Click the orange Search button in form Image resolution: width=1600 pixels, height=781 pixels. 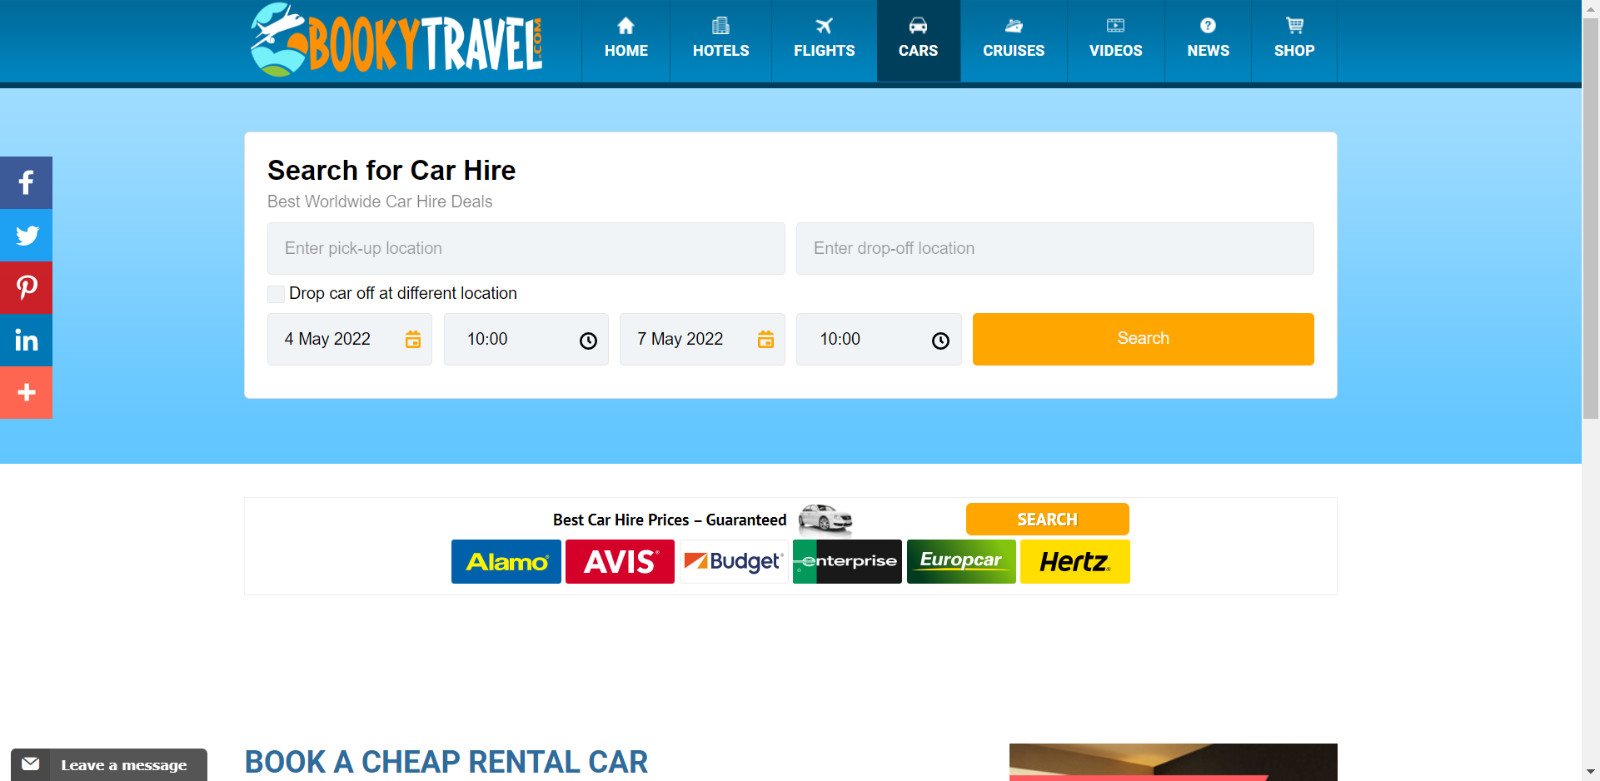(x=1143, y=339)
